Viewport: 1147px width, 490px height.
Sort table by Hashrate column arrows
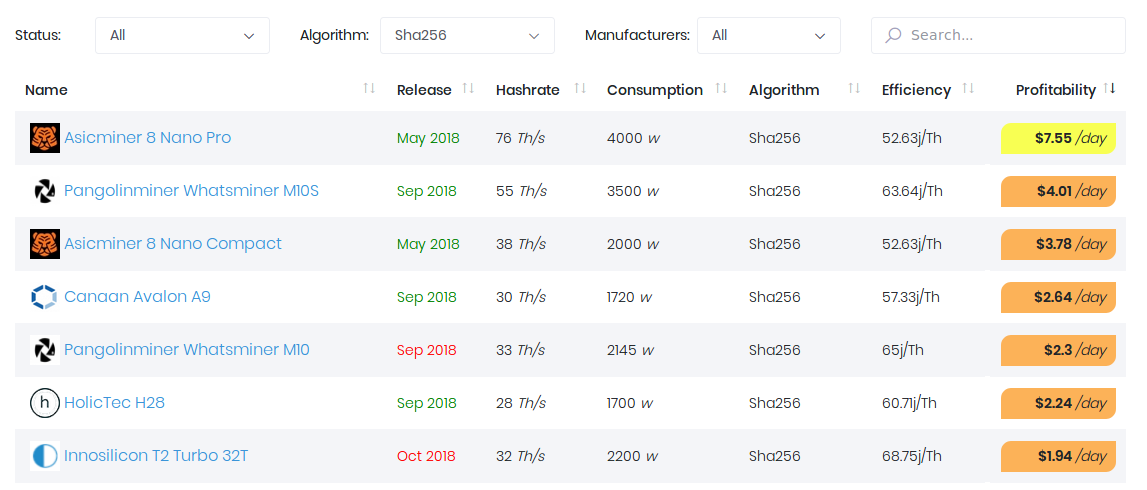tap(581, 88)
